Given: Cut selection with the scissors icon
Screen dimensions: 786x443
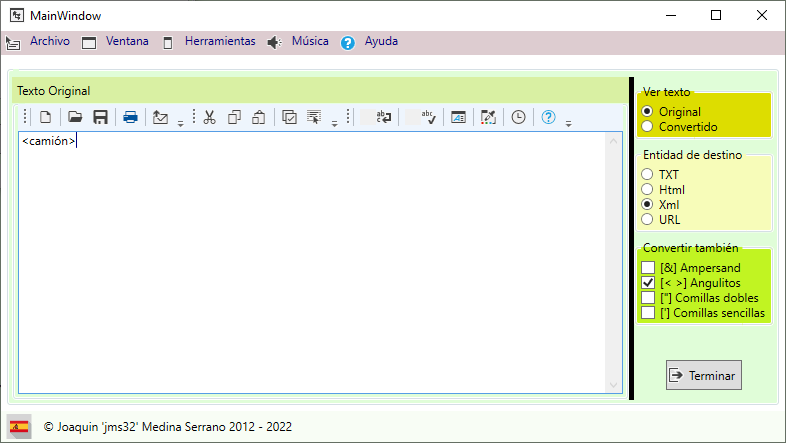Looking at the screenshot, I should point(209,117).
